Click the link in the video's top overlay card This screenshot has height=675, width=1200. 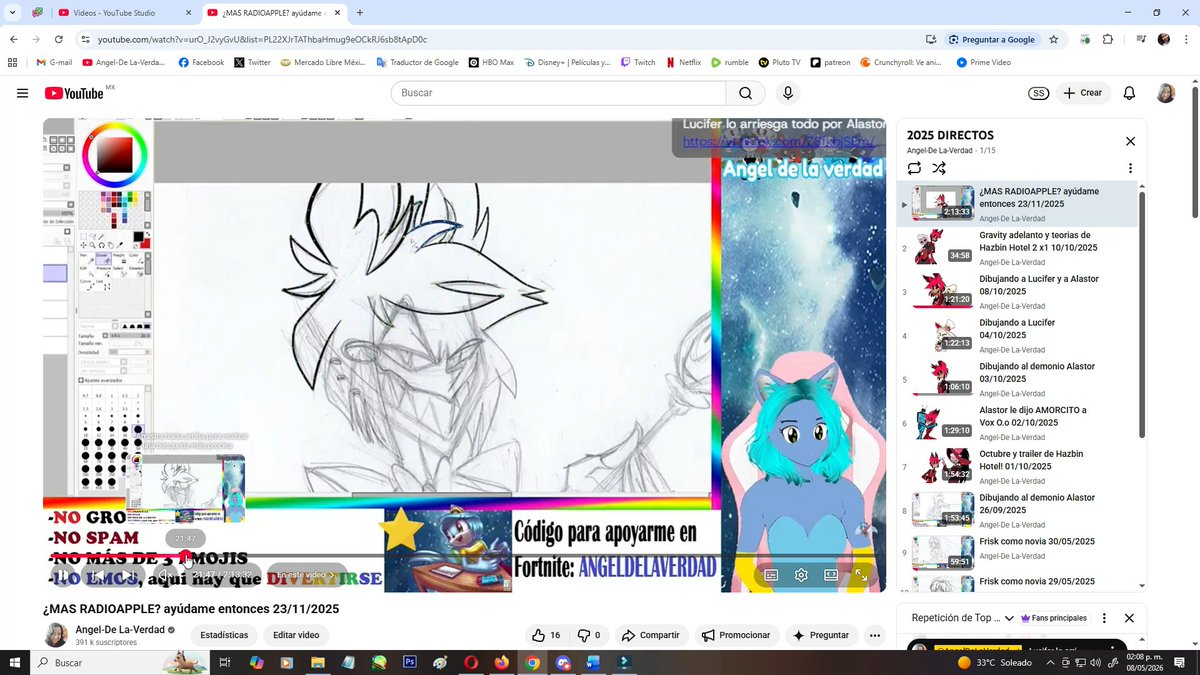coord(779,141)
